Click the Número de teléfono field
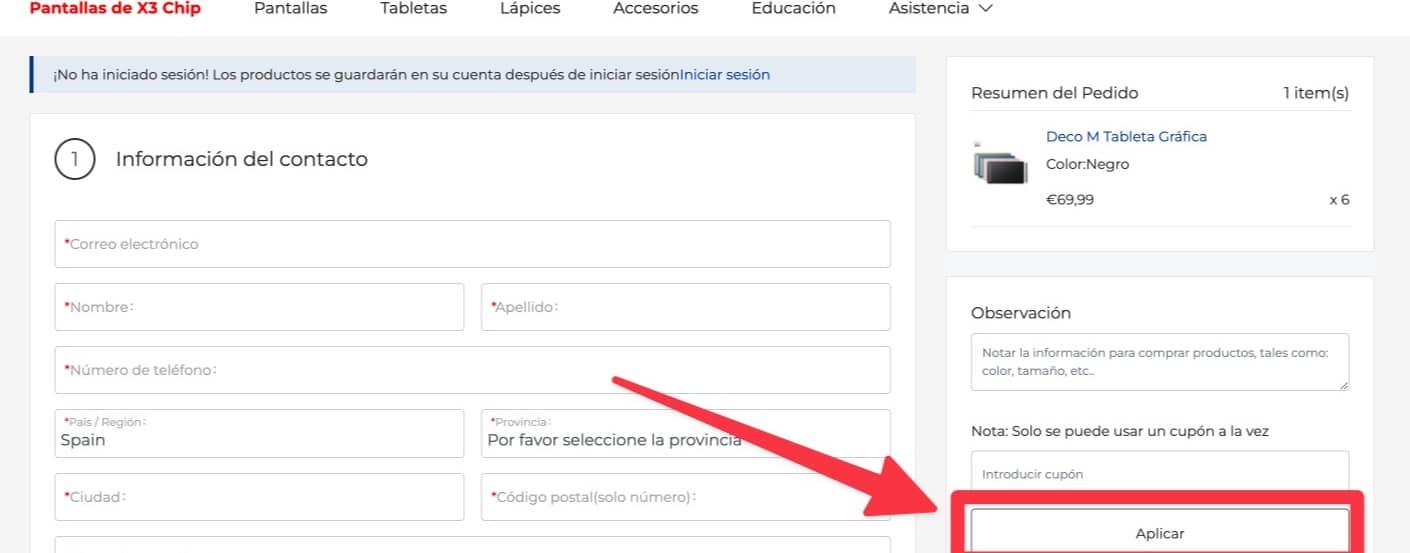Viewport: 1410px width, 553px height. tap(472, 370)
